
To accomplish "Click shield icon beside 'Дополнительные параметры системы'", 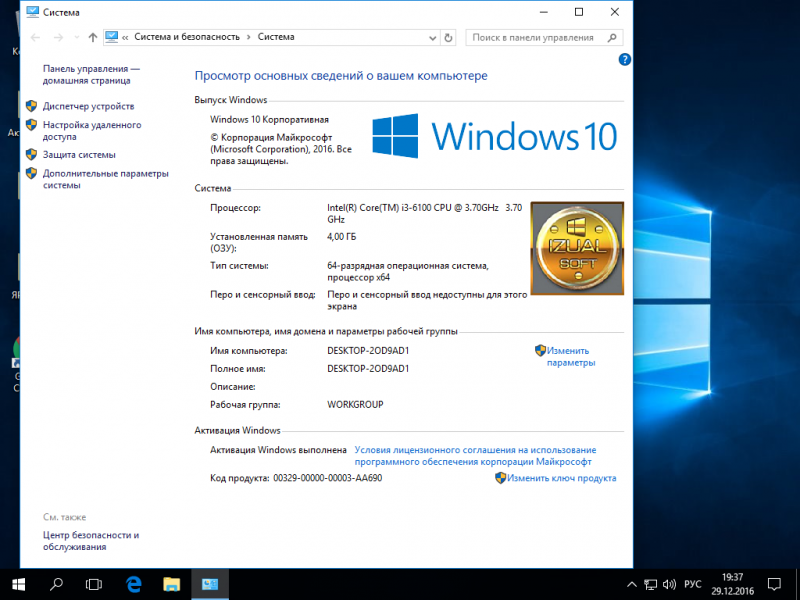I will pyautogui.click(x=32, y=173).
